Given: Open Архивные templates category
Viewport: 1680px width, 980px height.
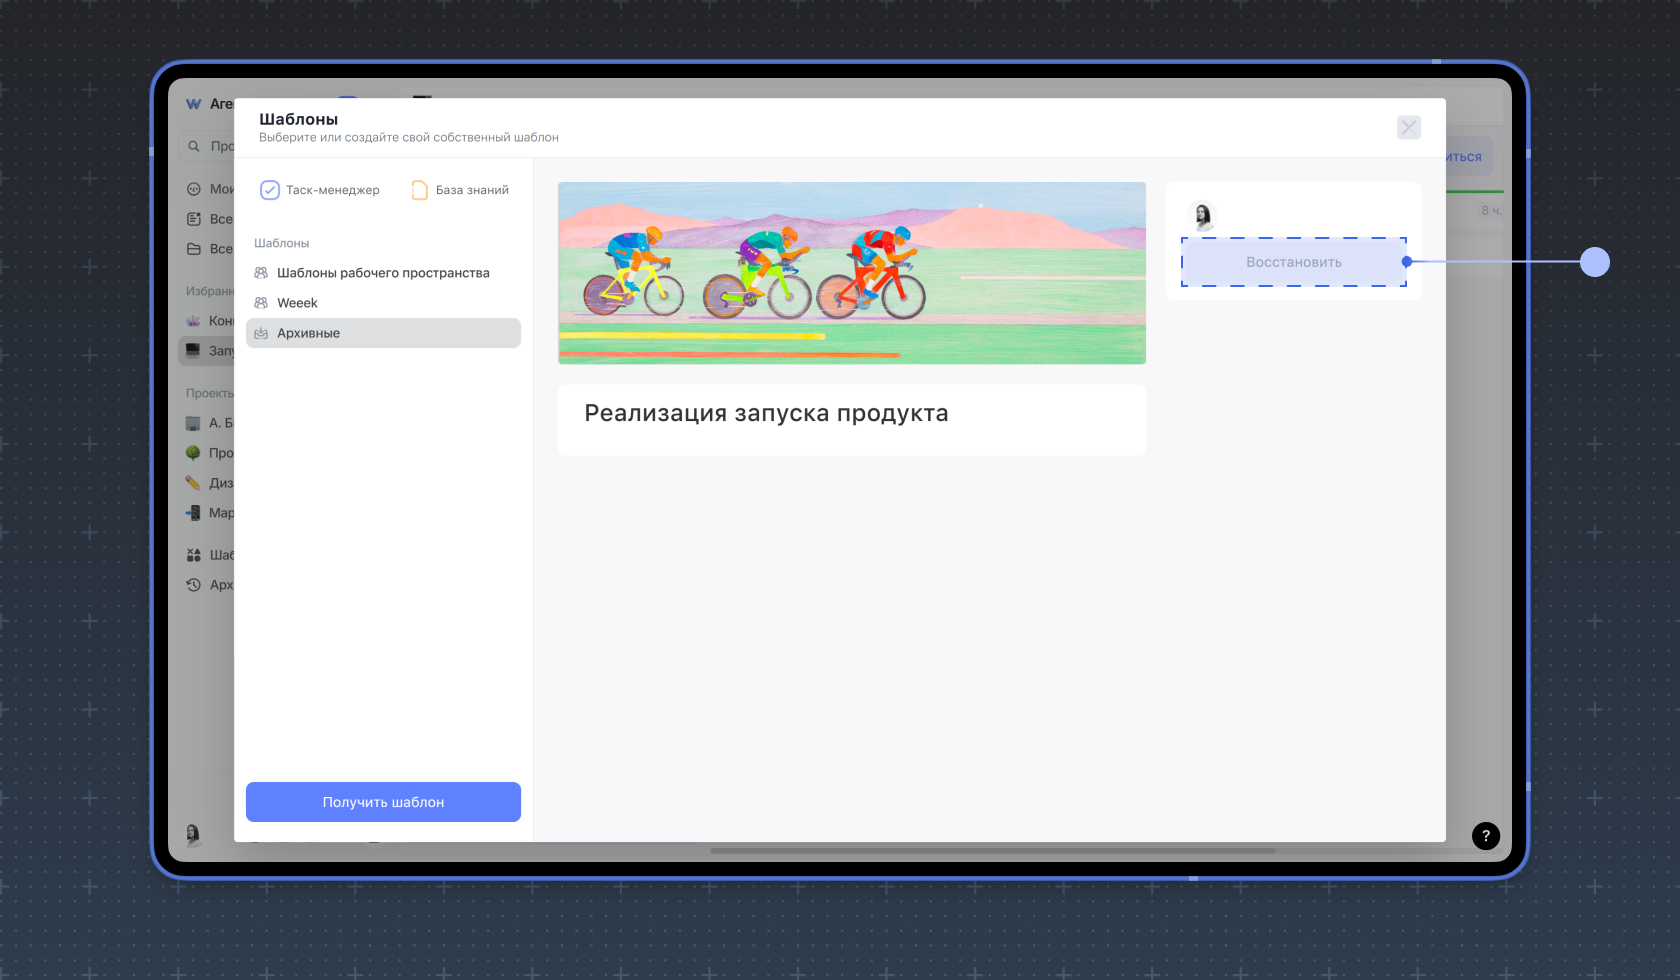Looking at the screenshot, I should point(308,333).
